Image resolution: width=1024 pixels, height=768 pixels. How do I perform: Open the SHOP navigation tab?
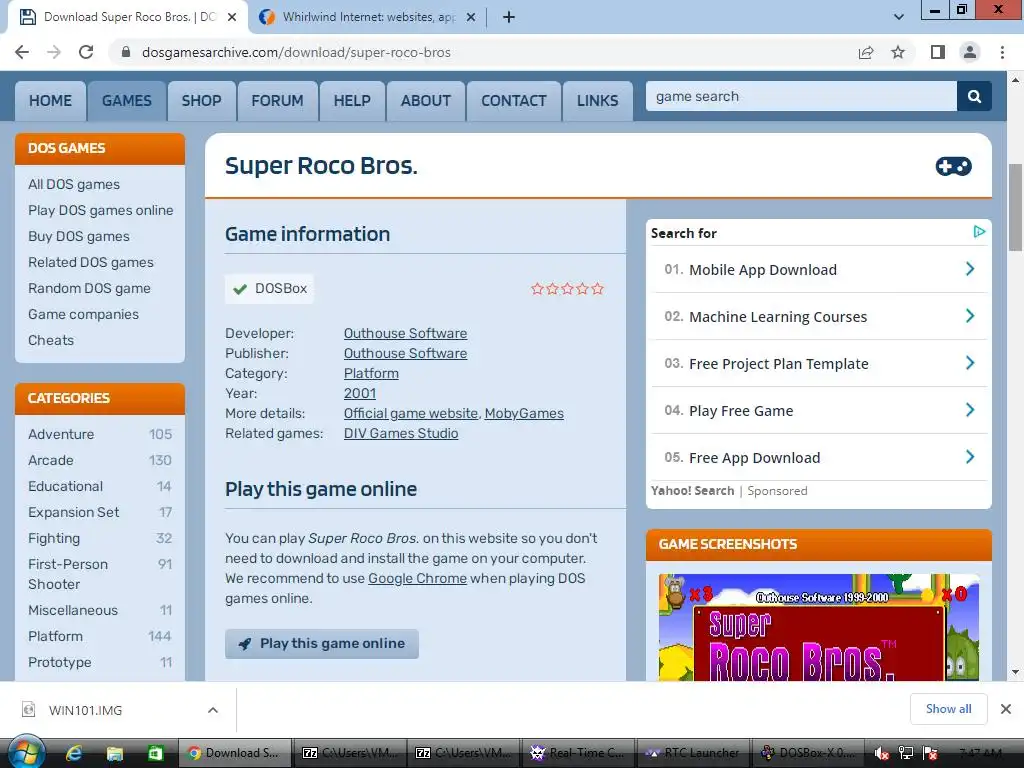201,101
